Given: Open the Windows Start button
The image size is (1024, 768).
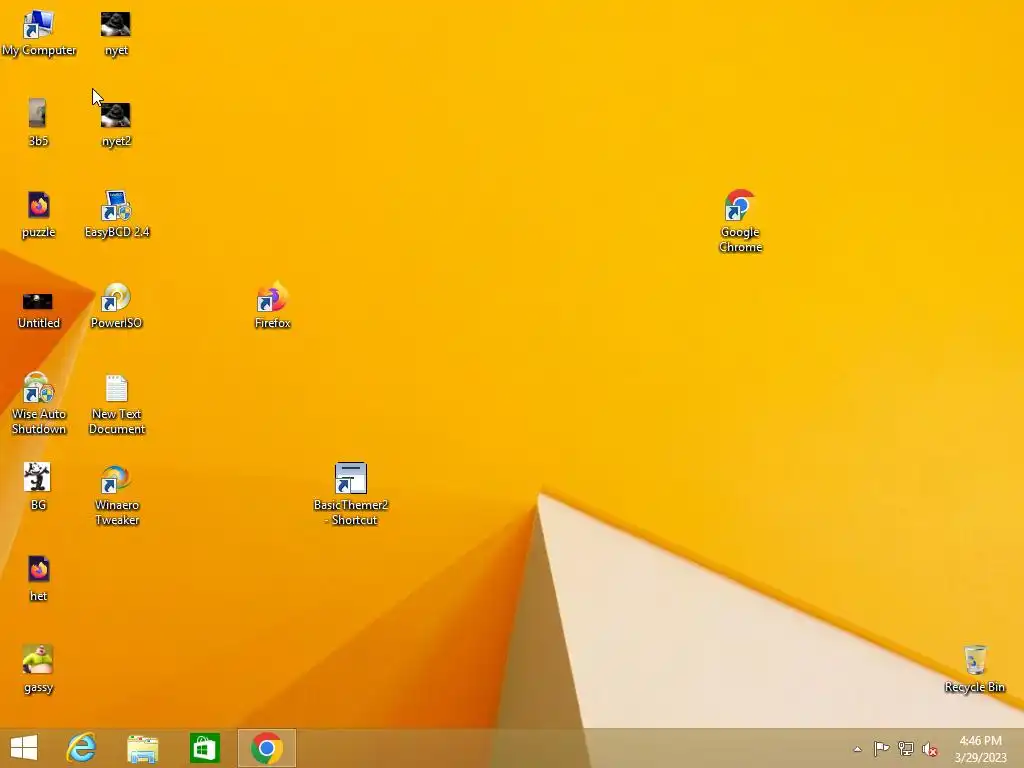Looking at the screenshot, I should click(24, 748).
